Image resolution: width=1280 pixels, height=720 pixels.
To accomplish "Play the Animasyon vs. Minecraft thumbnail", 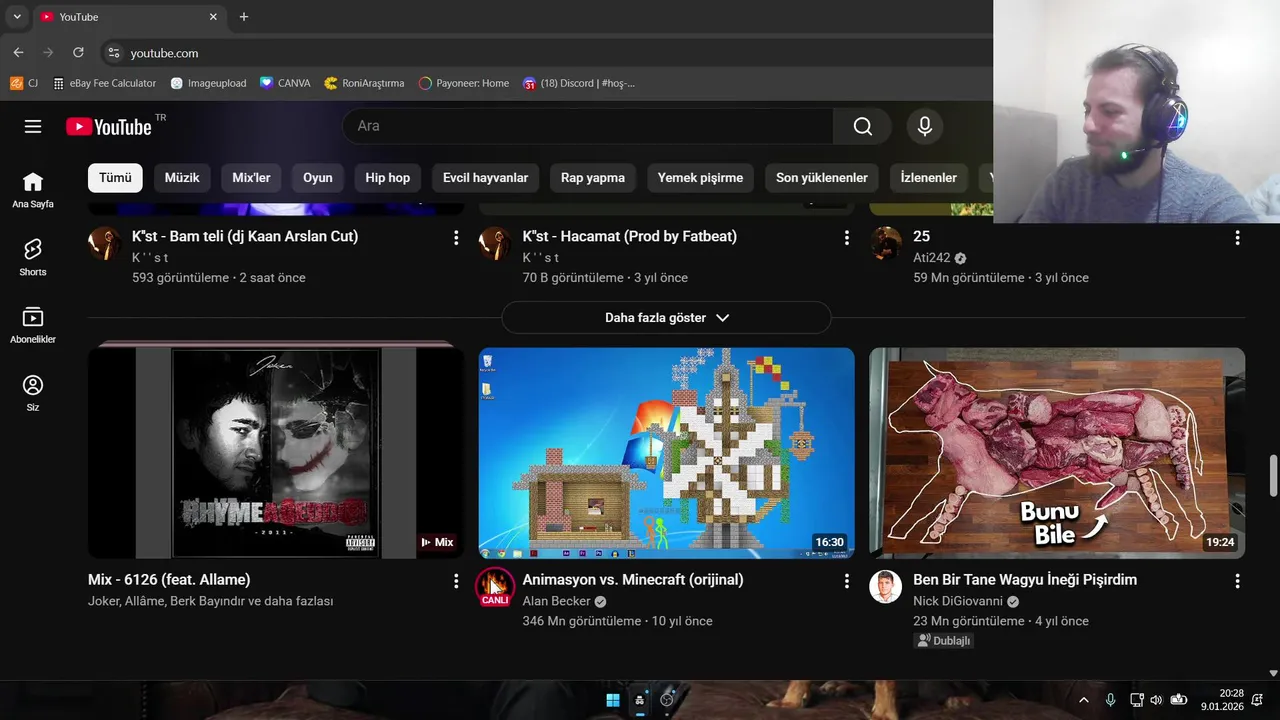I will [x=667, y=452].
